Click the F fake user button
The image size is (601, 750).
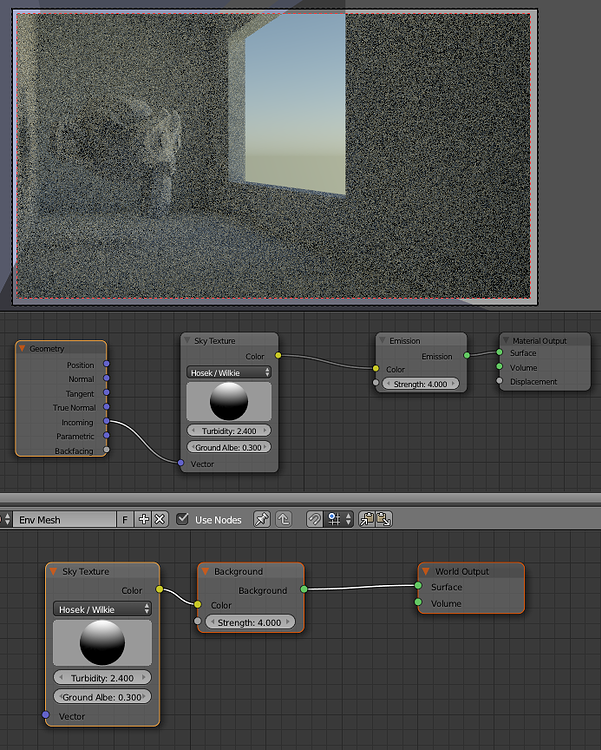(125, 519)
